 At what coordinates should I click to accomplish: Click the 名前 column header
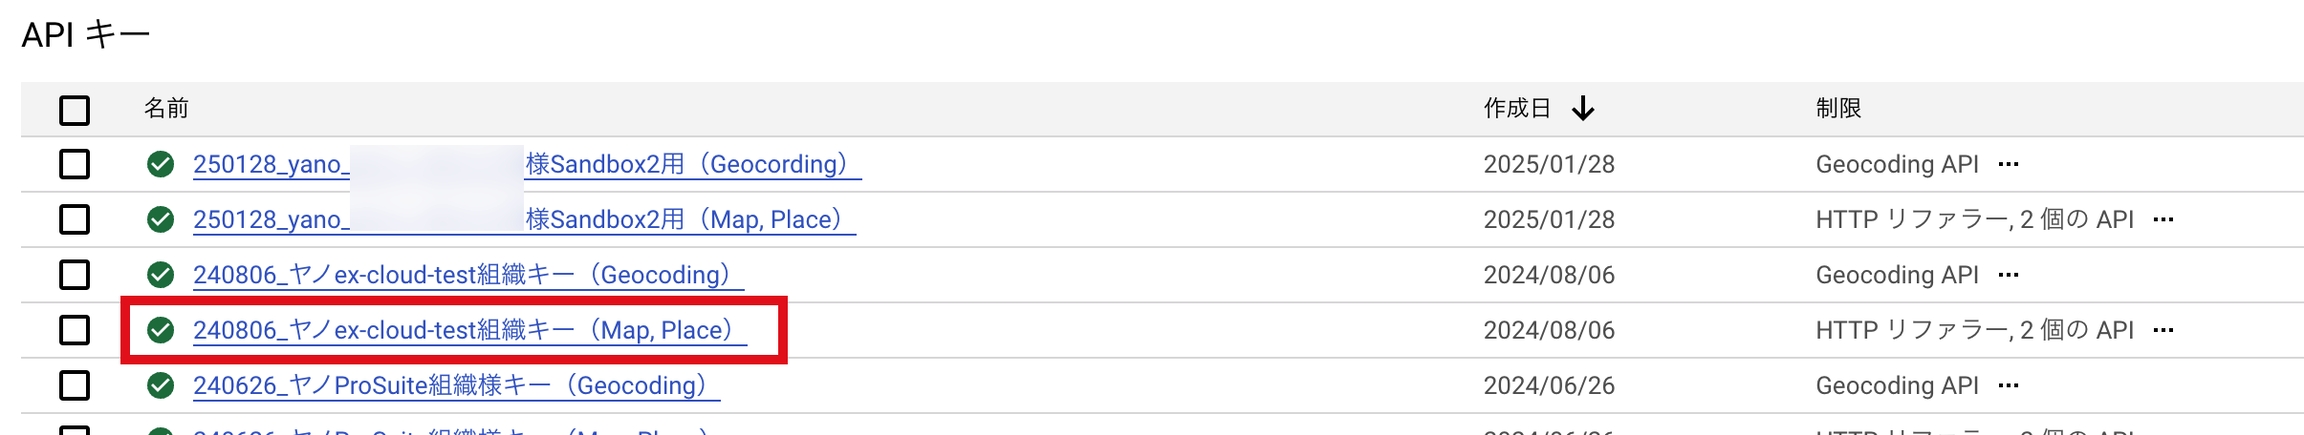click(166, 108)
